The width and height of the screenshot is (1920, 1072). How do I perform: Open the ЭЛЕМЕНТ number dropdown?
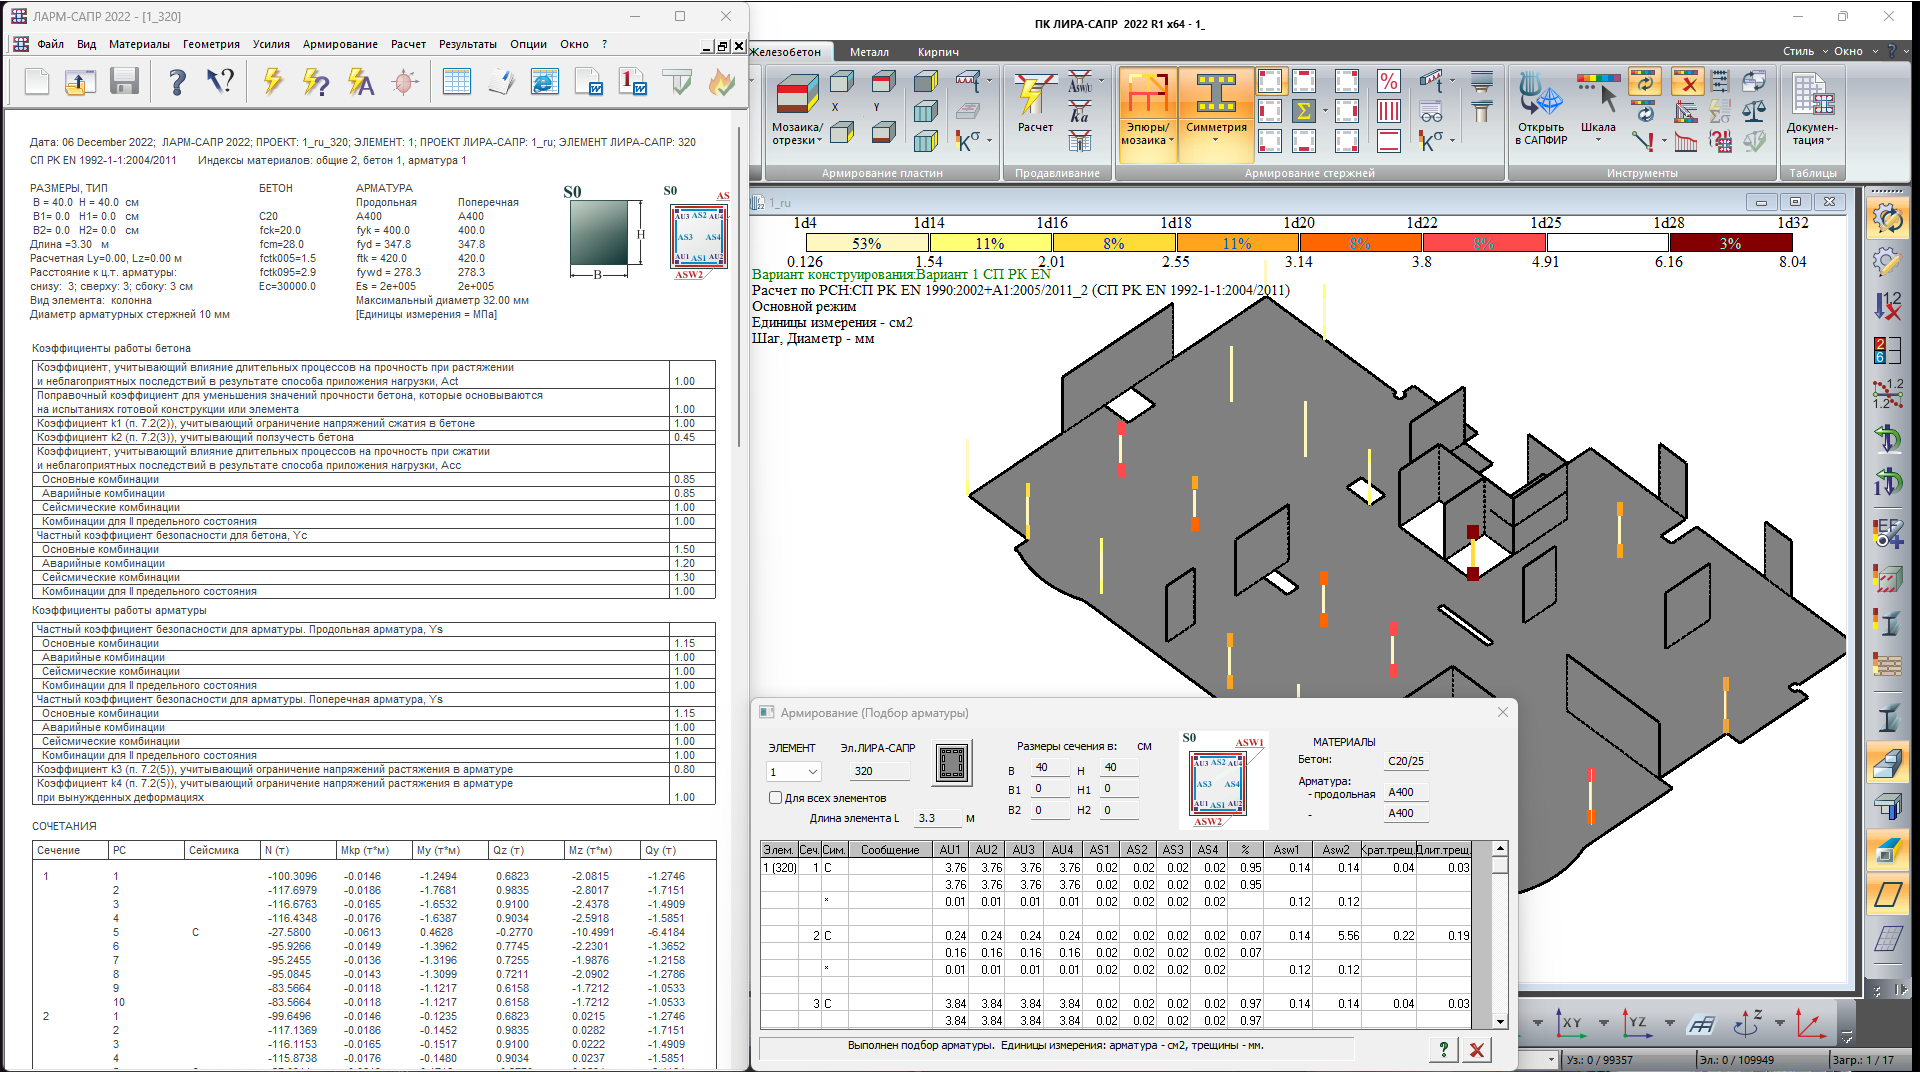(812, 772)
